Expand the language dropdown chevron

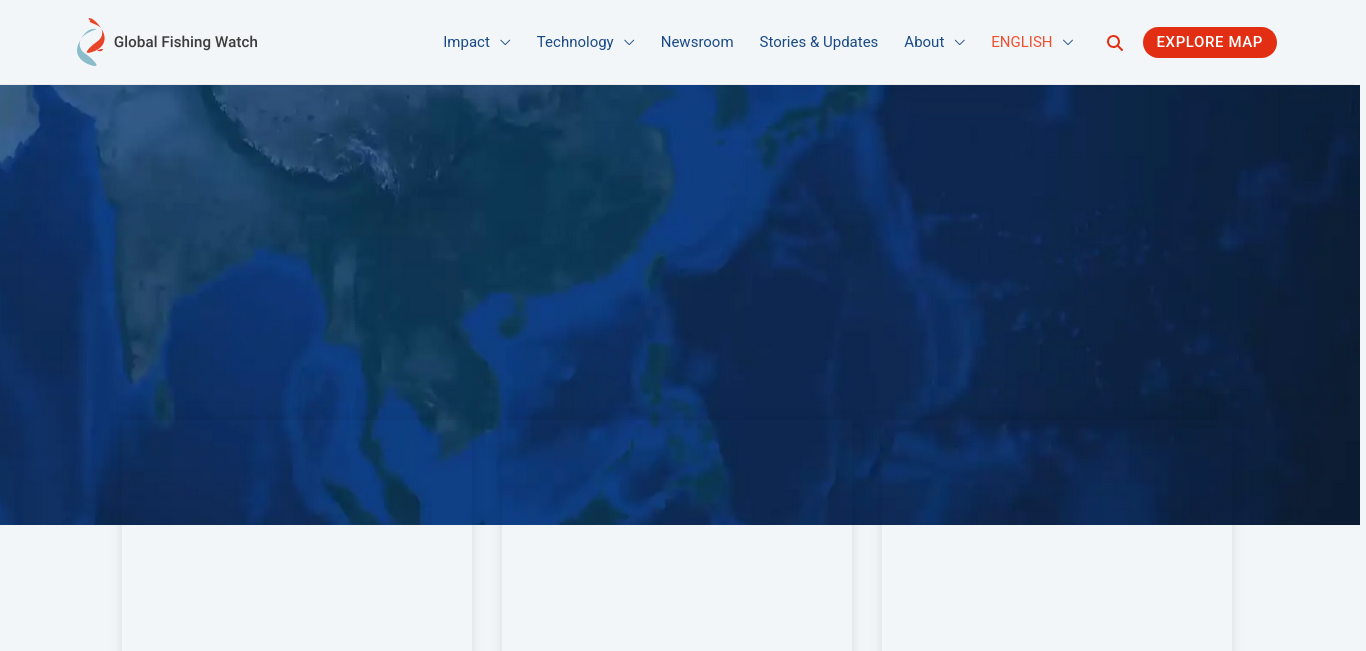[1068, 42]
